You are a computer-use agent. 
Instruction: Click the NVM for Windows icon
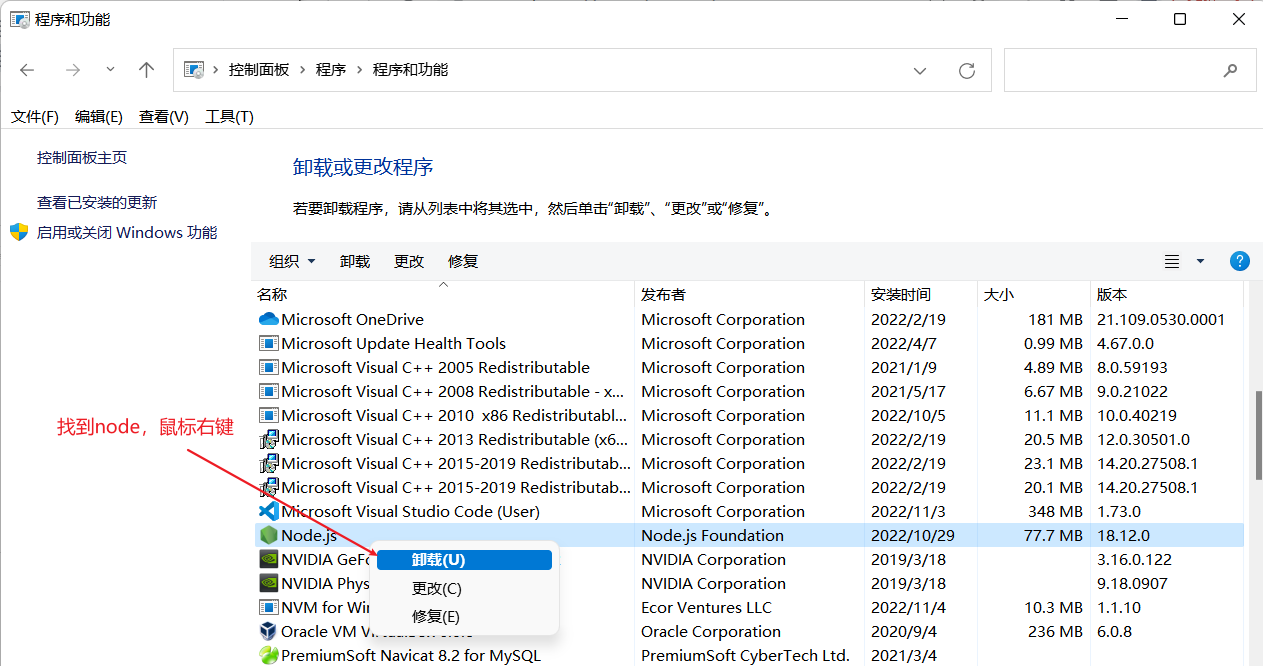268,608
